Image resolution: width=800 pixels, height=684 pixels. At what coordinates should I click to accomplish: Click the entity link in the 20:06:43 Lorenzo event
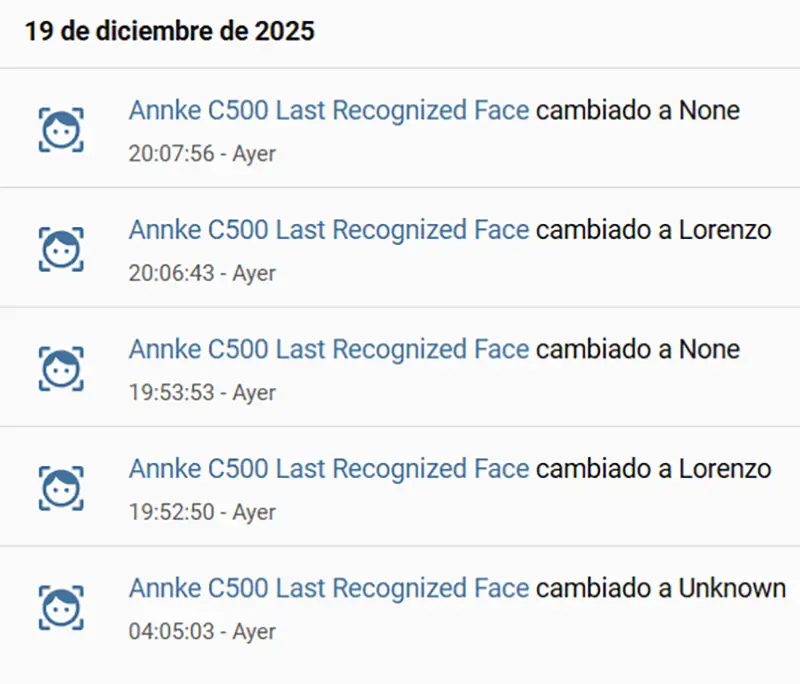[x=328, y=230]
